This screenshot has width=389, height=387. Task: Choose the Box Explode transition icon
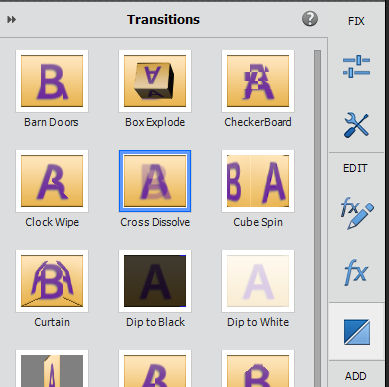tap(155, 81)
